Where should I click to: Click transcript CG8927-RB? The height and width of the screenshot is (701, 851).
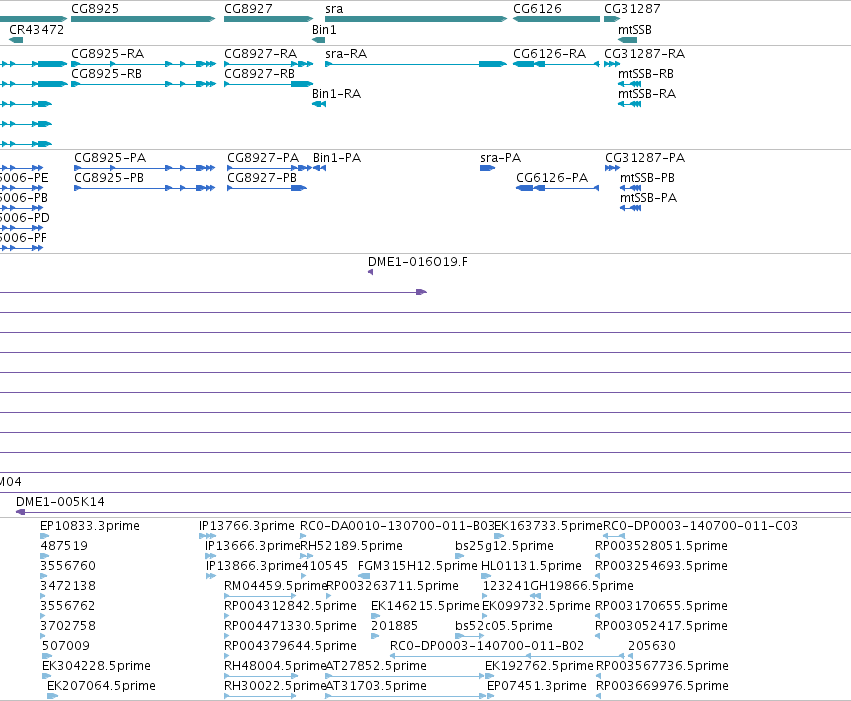coord(259,74)
